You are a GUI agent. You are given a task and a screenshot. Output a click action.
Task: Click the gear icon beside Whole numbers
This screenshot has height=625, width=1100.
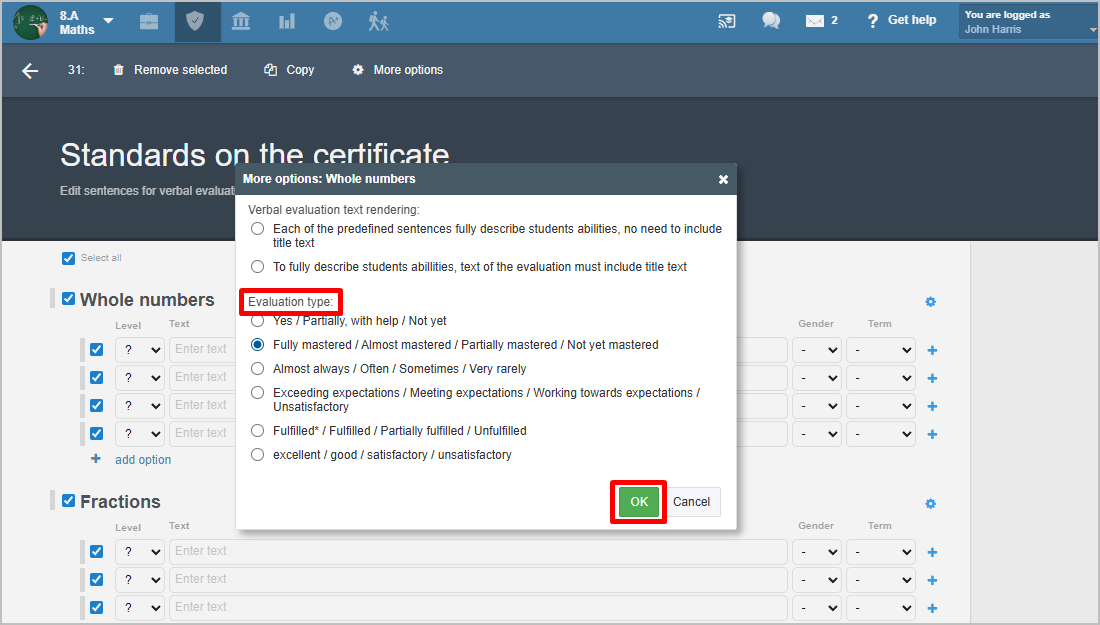pyautogui.click(x=930, y=301)
